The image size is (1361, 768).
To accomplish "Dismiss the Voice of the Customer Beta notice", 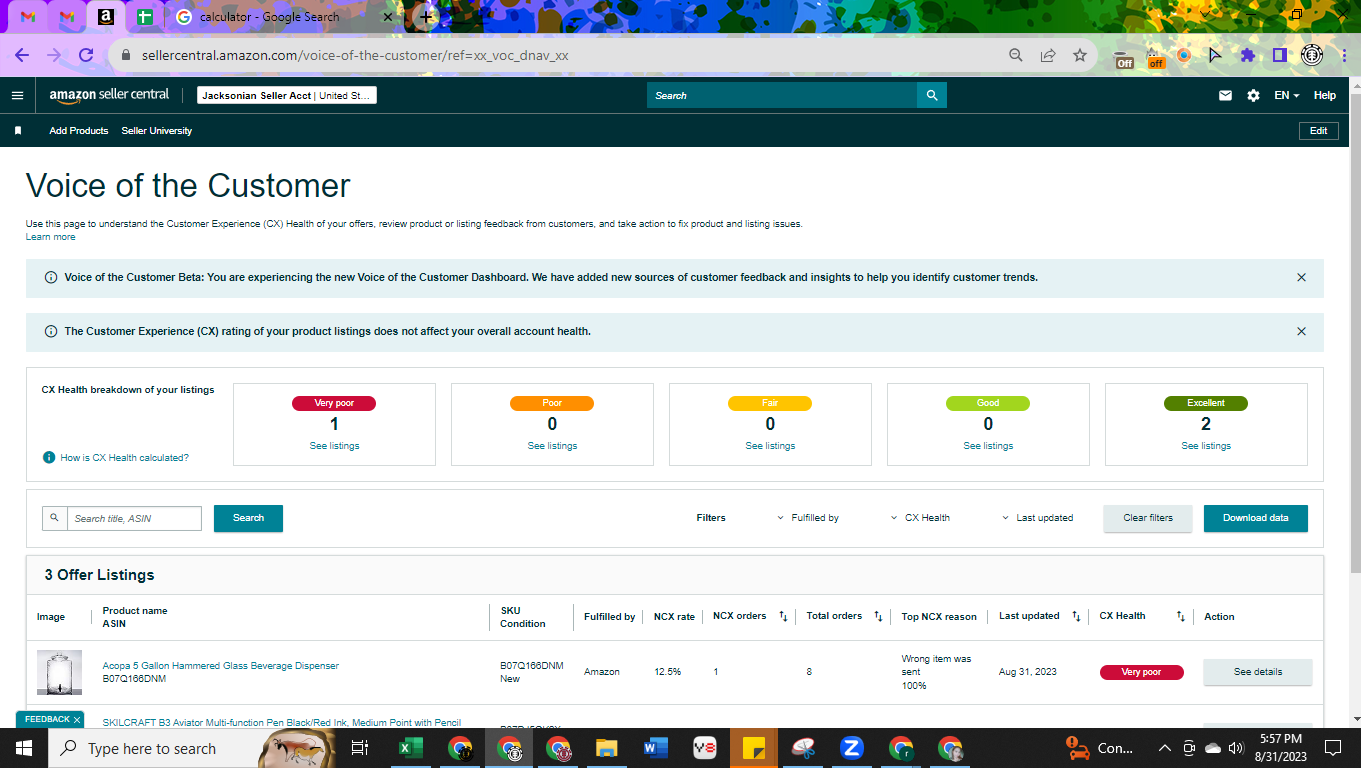I will 1301,277.
